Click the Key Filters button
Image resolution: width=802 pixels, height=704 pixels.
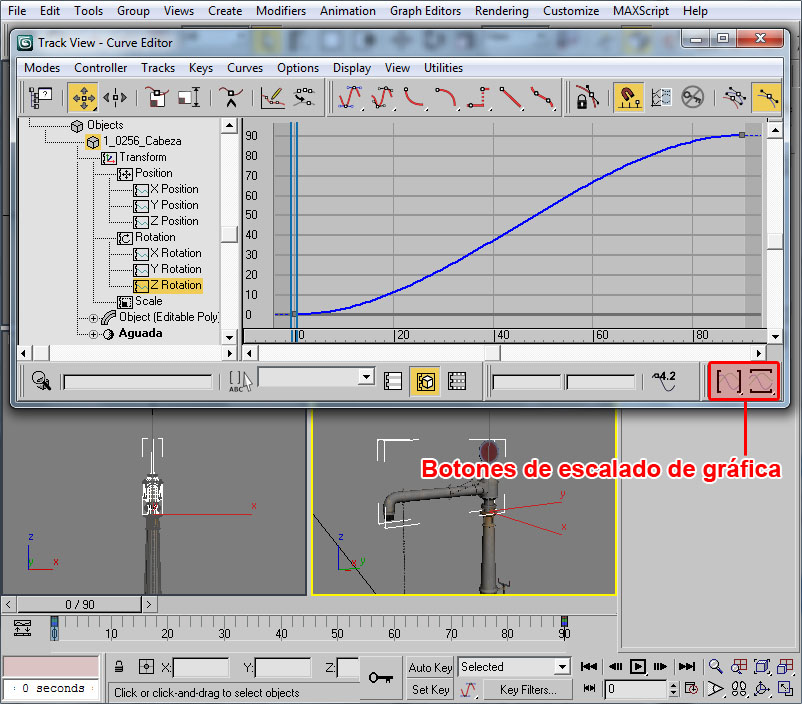click(527, 689)
